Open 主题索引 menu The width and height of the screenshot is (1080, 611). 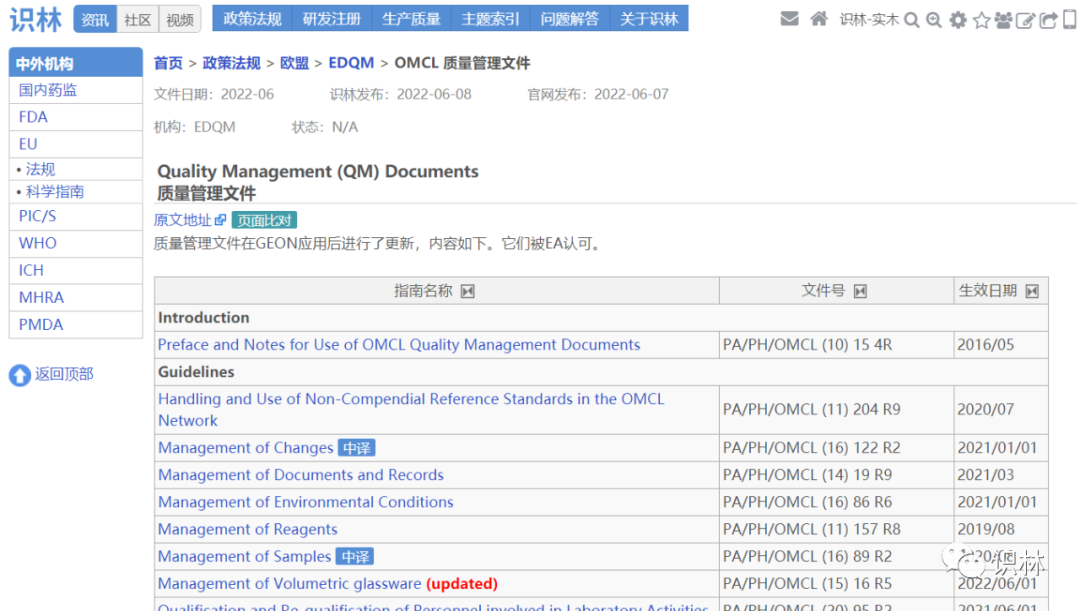[x=490, y=19]
